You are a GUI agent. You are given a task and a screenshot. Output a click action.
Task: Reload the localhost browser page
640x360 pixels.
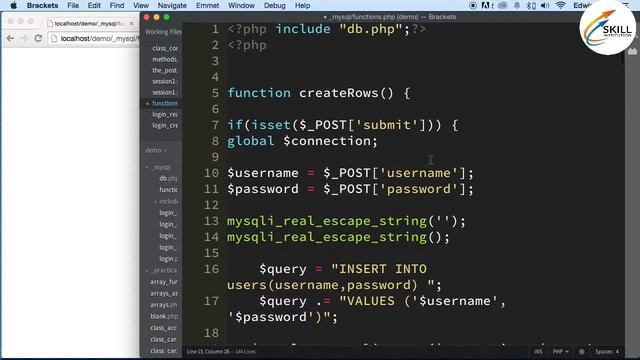click(38, 38)
